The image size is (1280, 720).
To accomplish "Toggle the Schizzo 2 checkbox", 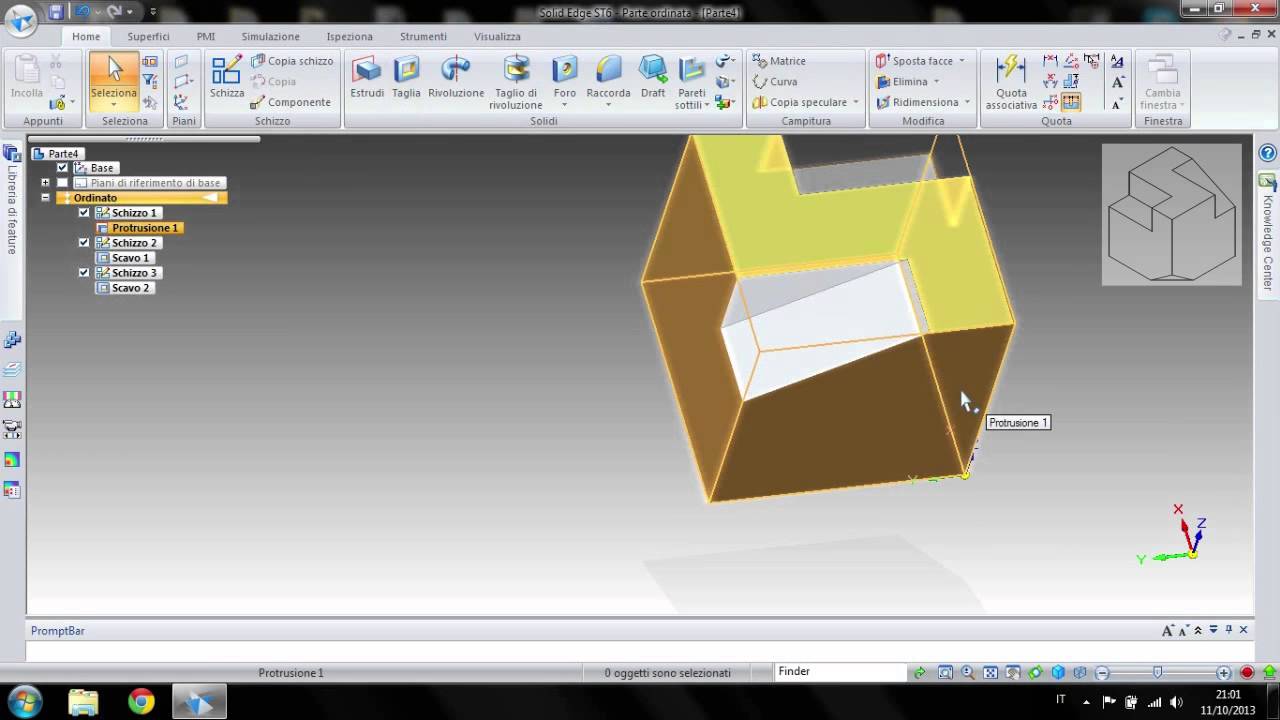I will click(x=84, y=243).
